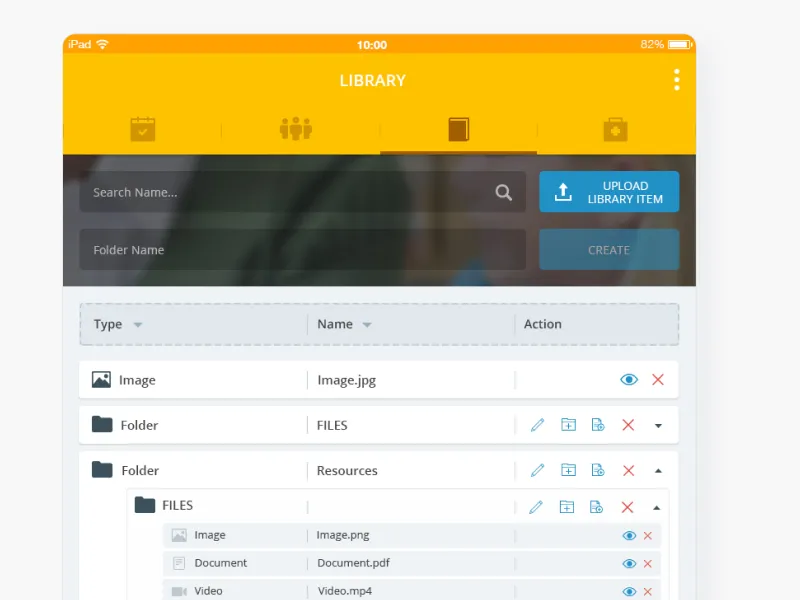This screenshot has height=600, width=800.
Task: Rename nested FILES subfolder with pencil
Action: (536, 507)
